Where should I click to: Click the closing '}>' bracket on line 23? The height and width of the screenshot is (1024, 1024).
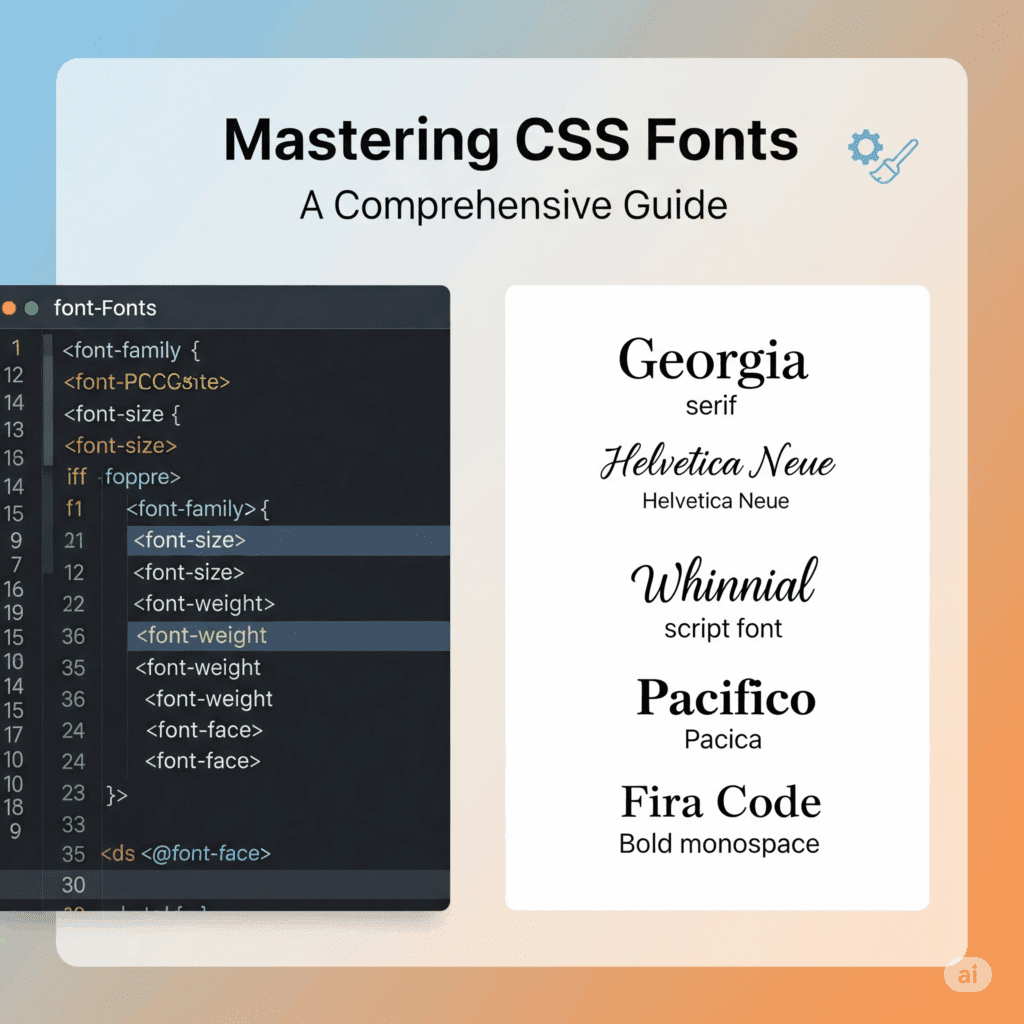117,794
